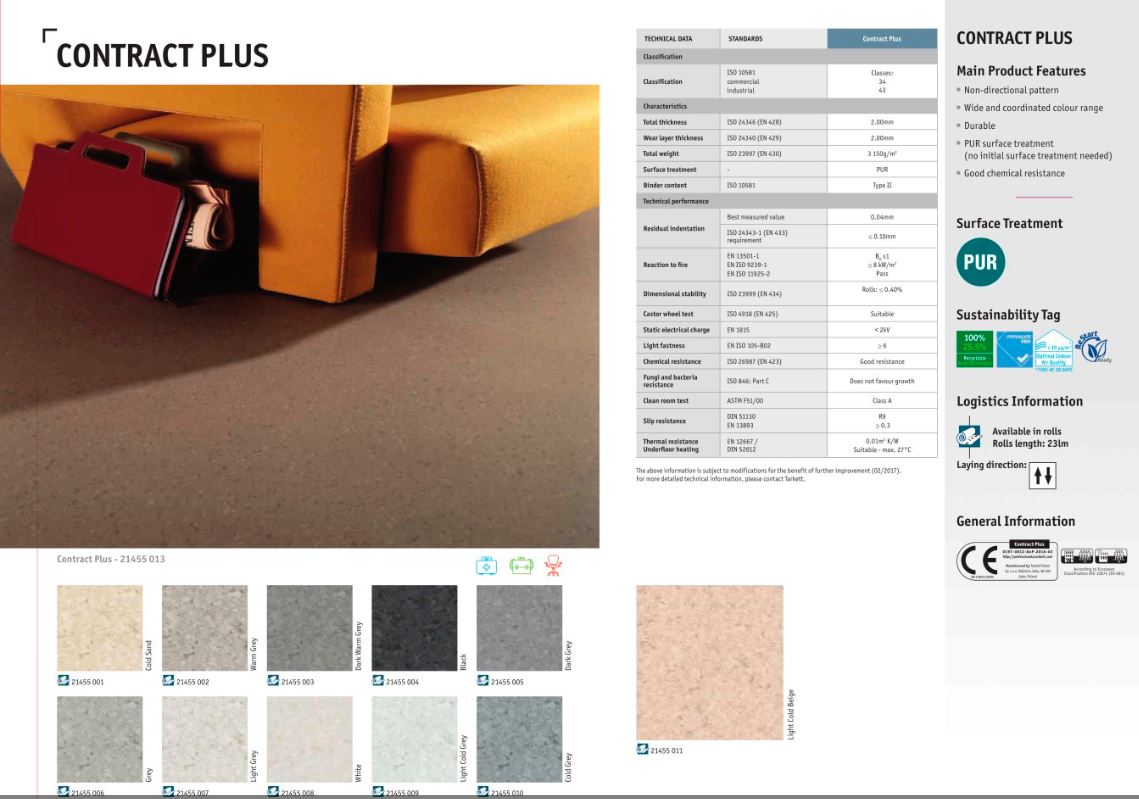
Task: Choose the Light Cold Grey swatch
Action: click(415, 739)
